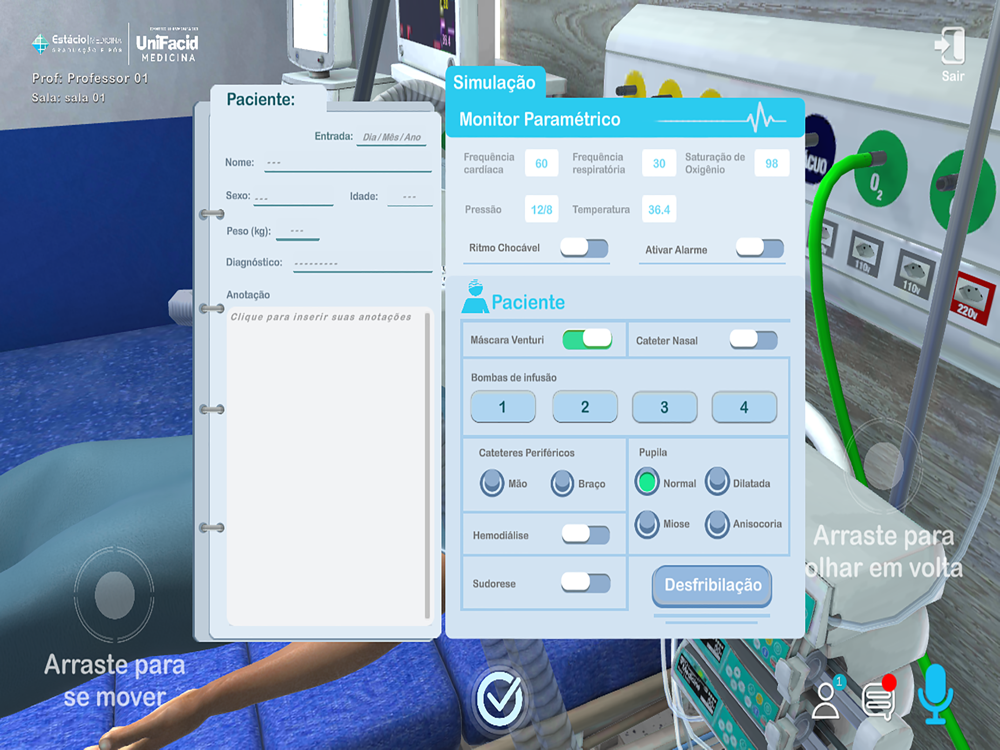Image resolution: width=1000 pixels, height=750 pixels.
Task: Toggle the Hemodiálise switch
Action: pyautogui.click(x=585, y=534)
